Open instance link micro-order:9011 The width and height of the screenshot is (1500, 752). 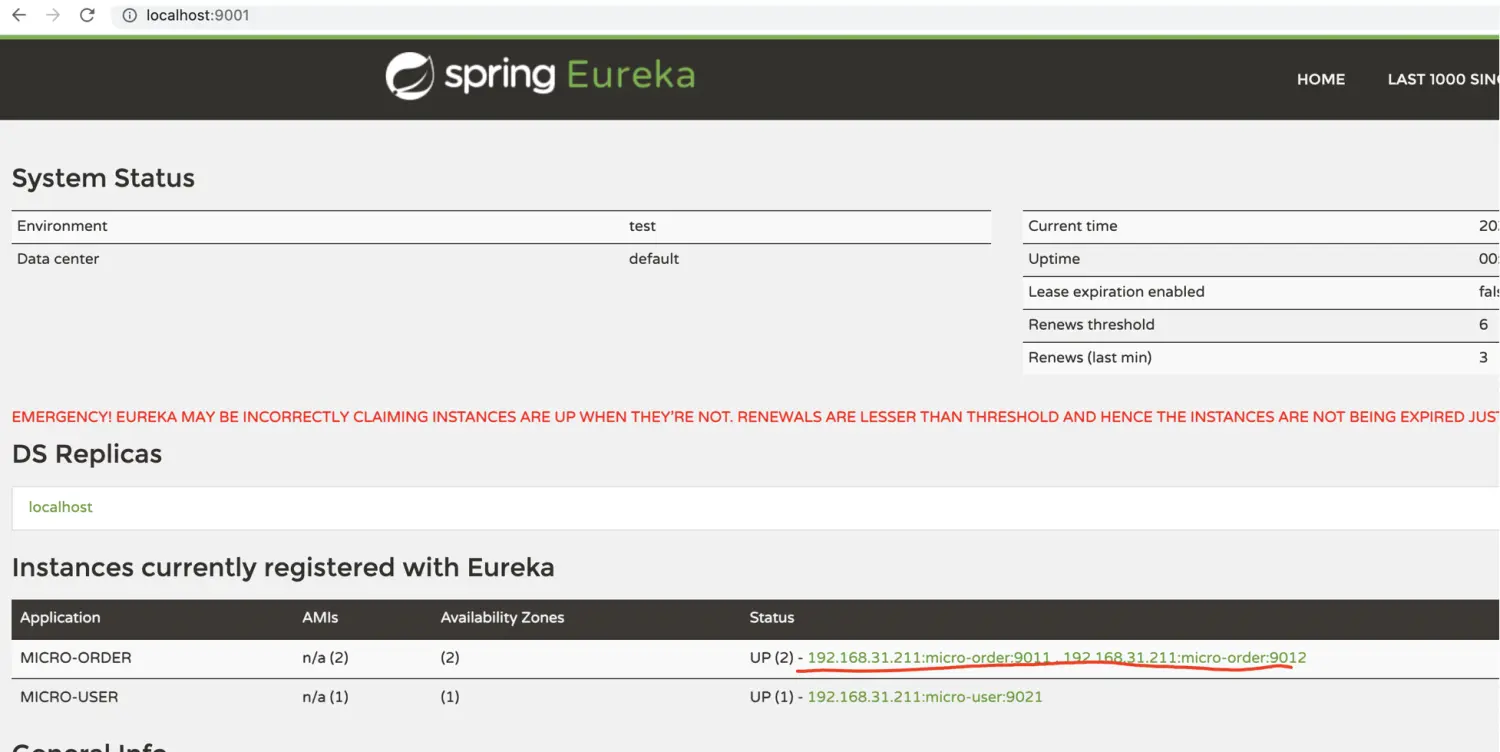pos(929,658)
